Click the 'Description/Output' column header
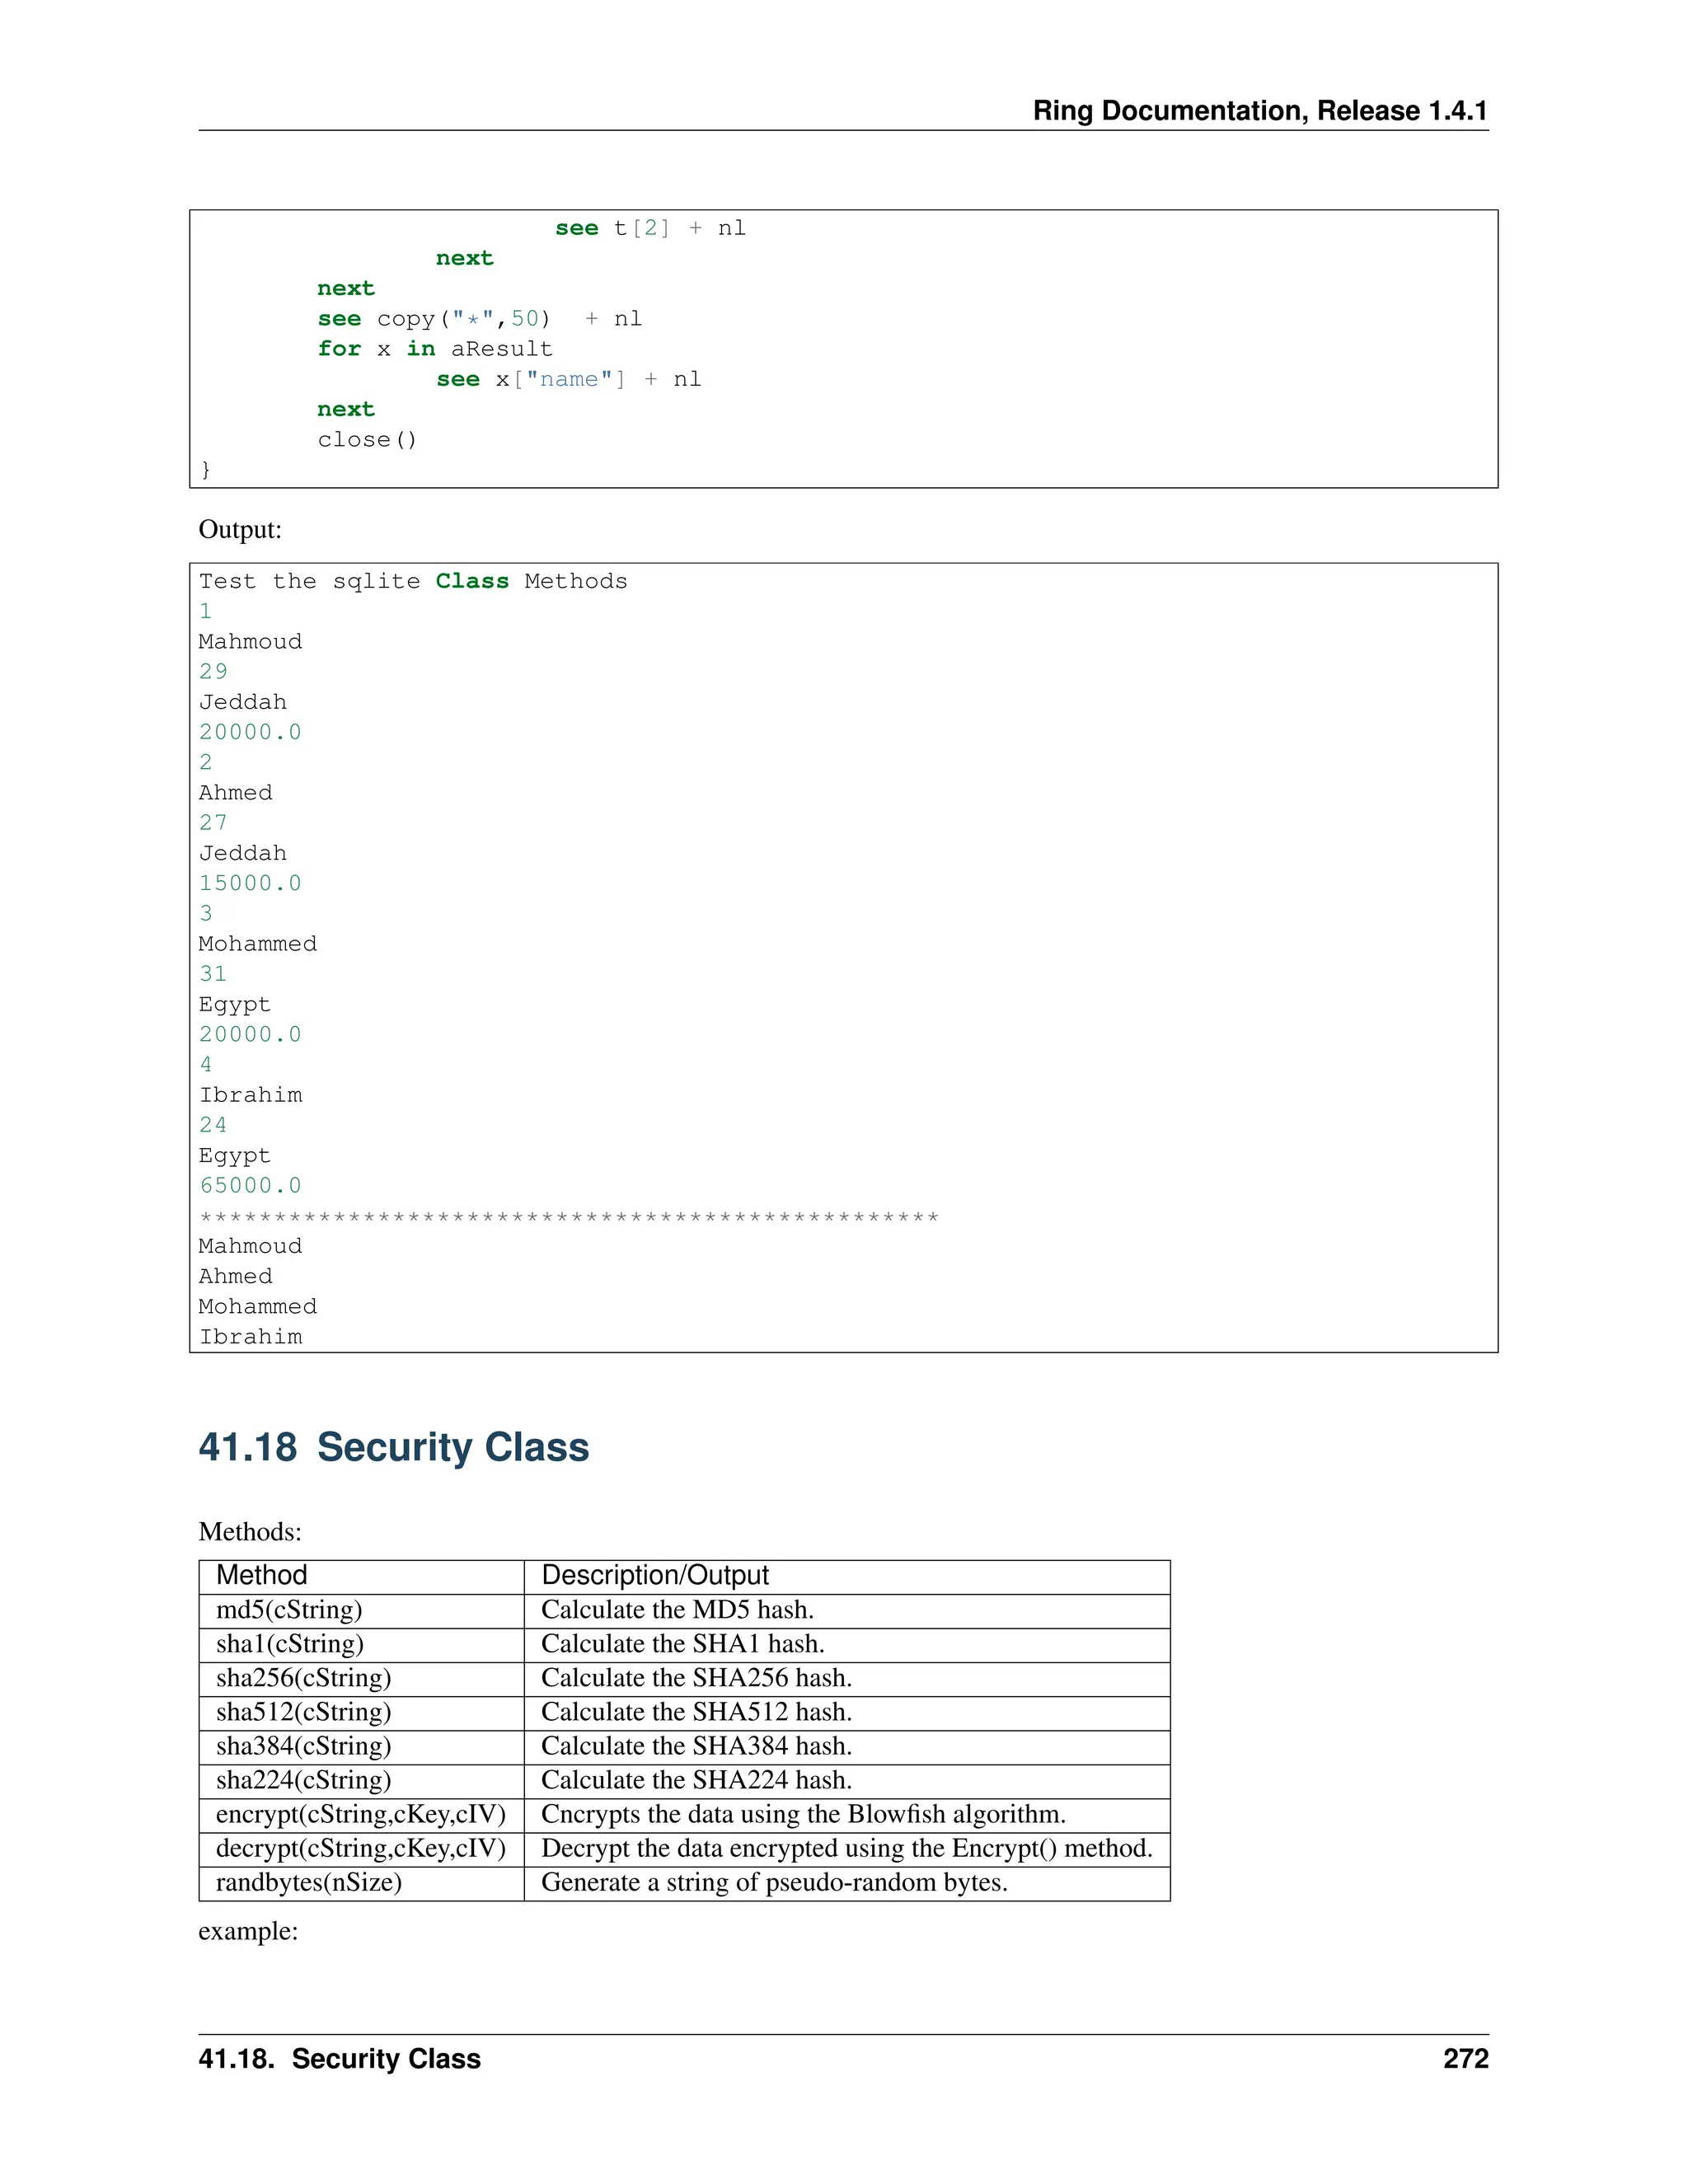 click(x=654, y=1575)
